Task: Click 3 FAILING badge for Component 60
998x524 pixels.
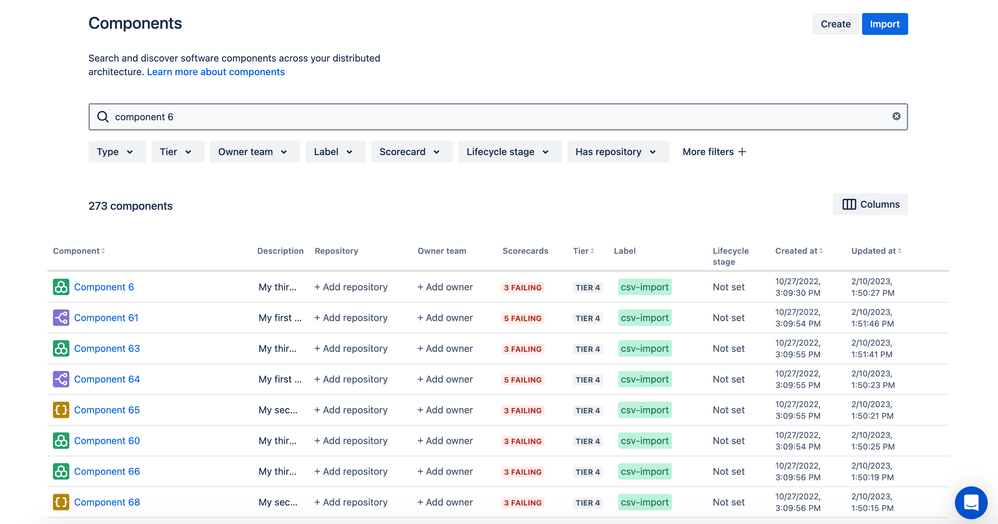Action: click(523, 441)
